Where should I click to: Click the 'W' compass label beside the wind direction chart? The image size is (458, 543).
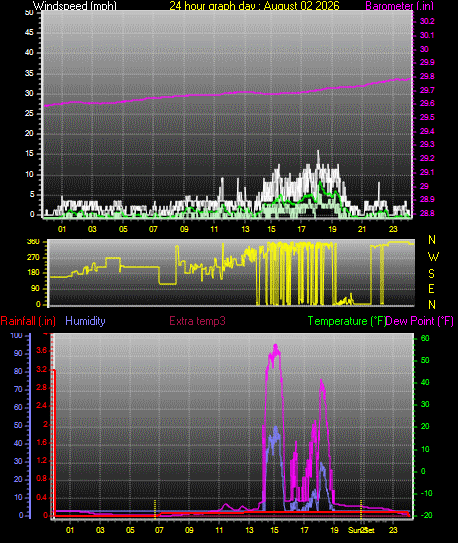[x=433, y=257]
